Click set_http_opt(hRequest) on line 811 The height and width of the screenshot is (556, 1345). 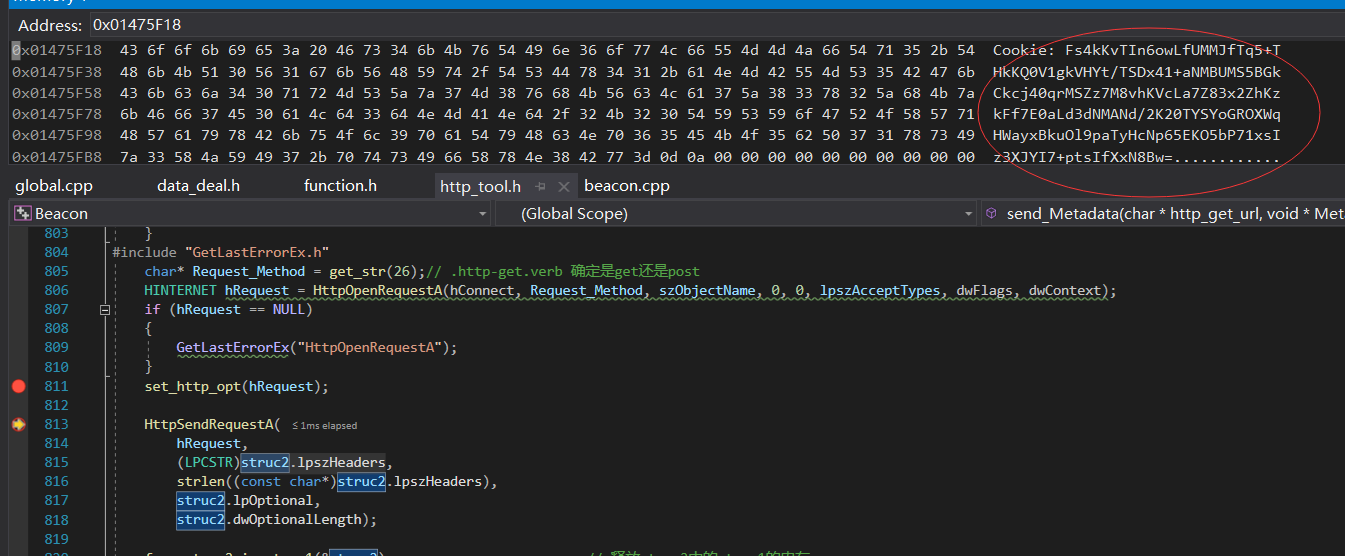[236, 386]
